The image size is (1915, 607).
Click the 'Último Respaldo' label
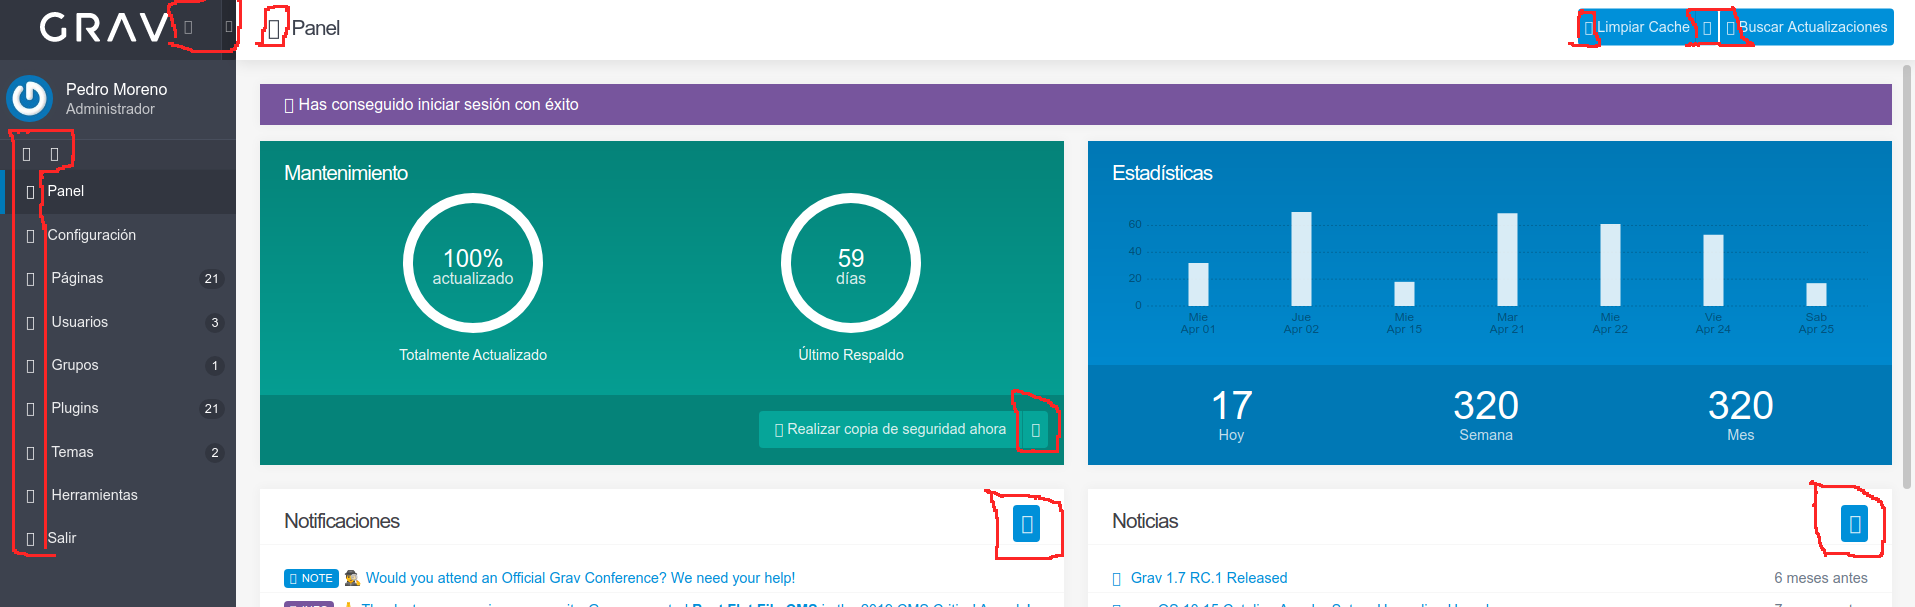851,355
